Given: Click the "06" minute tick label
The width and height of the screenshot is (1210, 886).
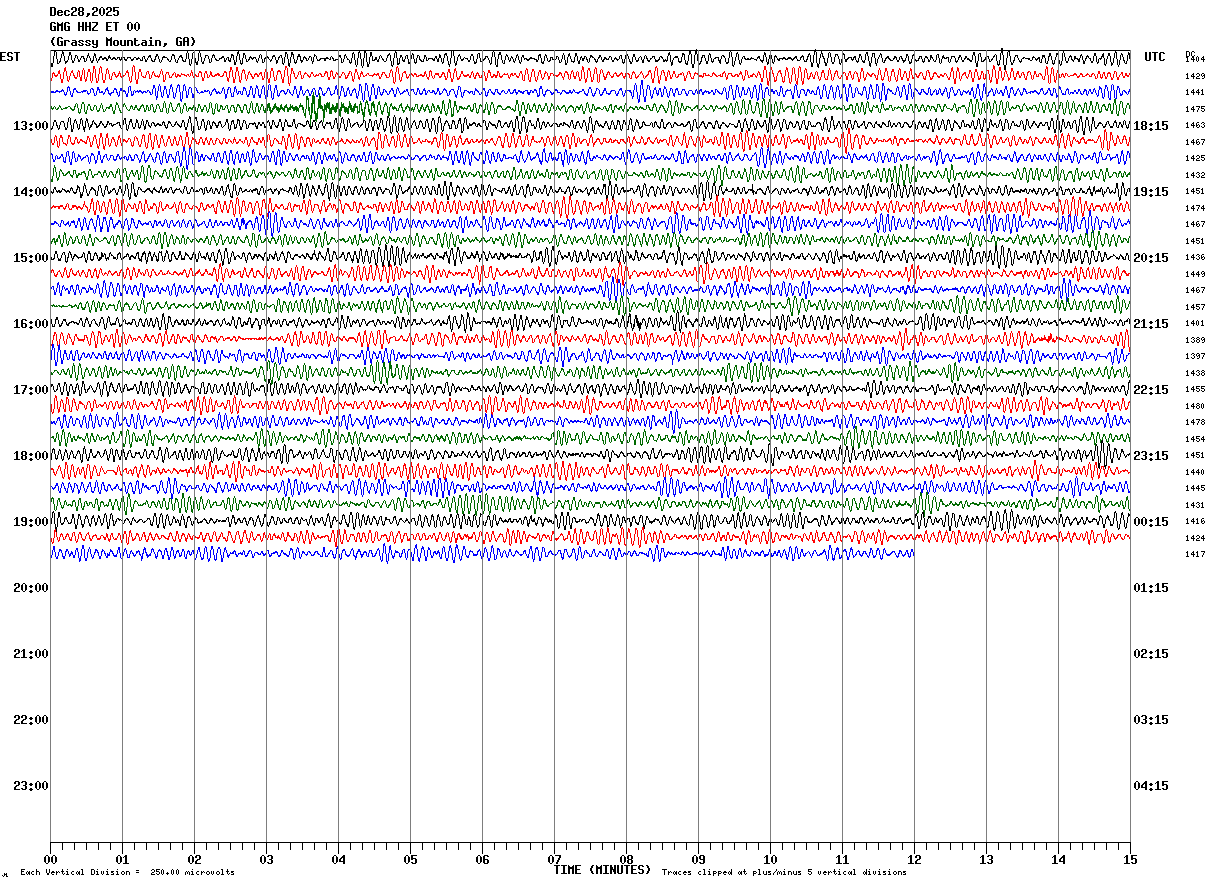Looking at the screenshot, I should coord(482,859).
